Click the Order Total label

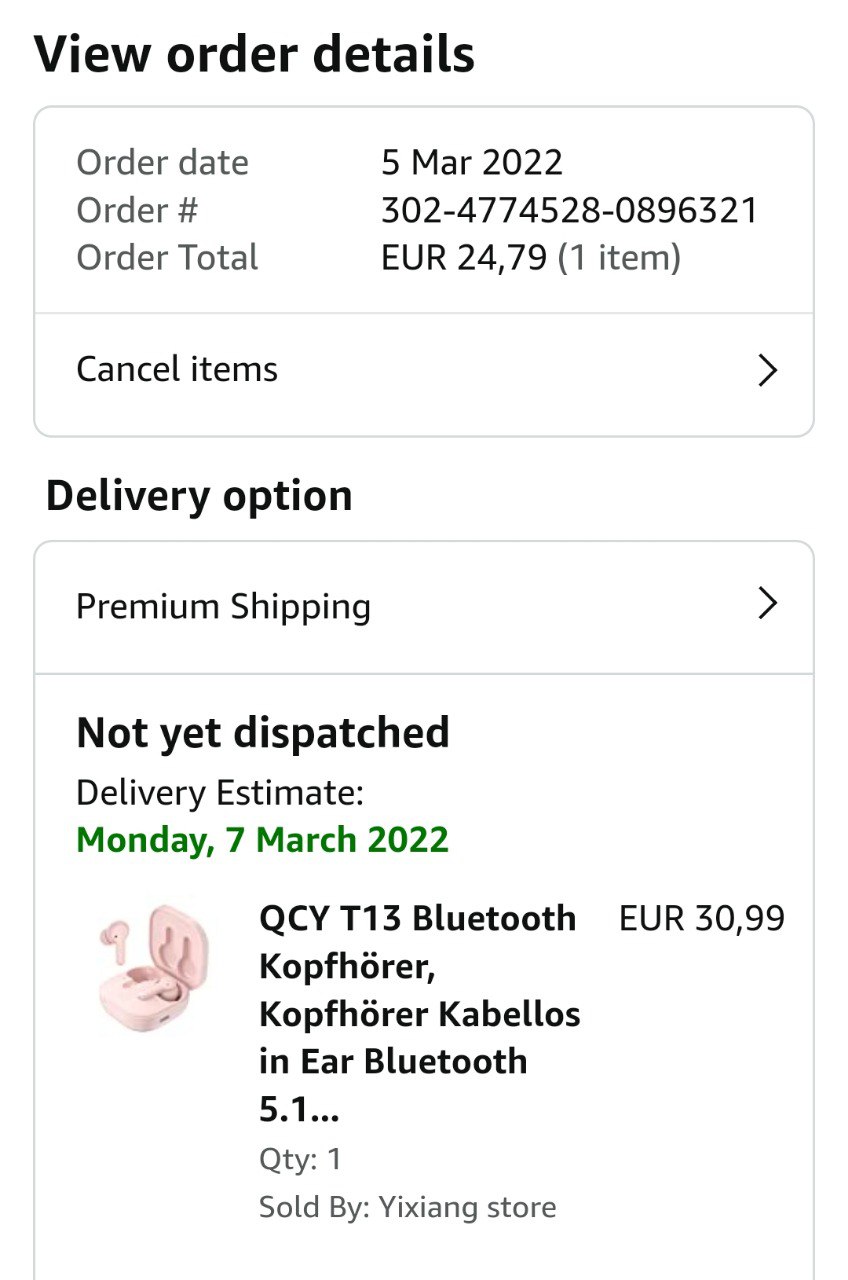tap(167, 258)
